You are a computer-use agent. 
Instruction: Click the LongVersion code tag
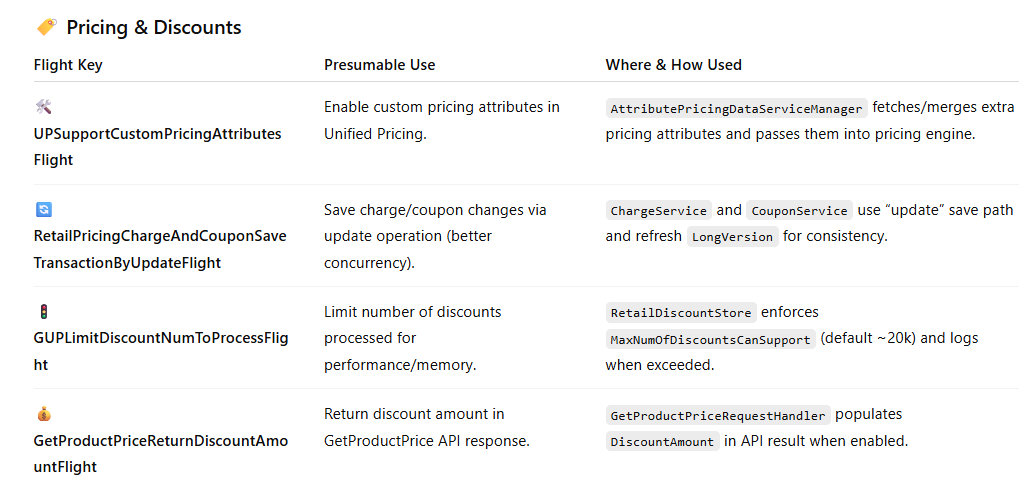coord(732,237)
